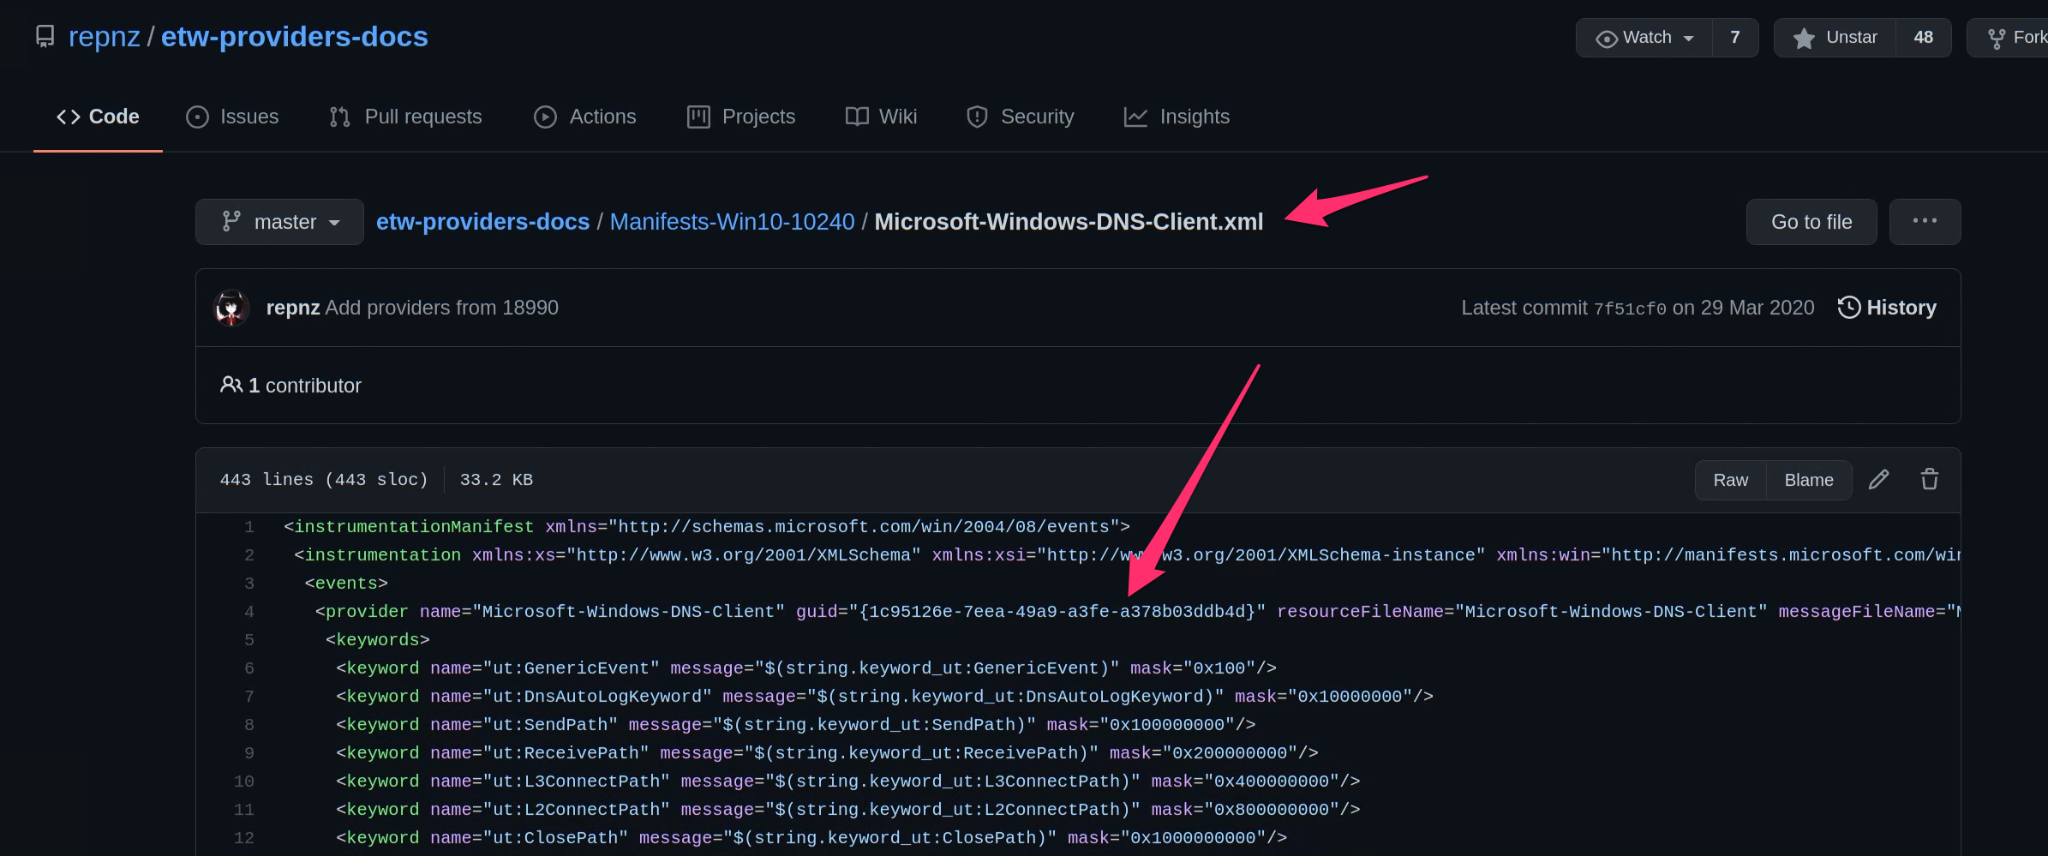Image resolution: width=2048 pixels, height=856 pixels.
Task: Click the ut:L3ConnectPath keyword line
Action: (x=848, y=781)
